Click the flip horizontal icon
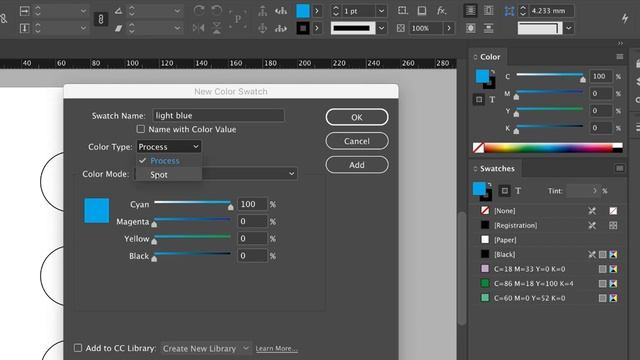The width and height of the screenshot is (640, 360). point(199,28)
